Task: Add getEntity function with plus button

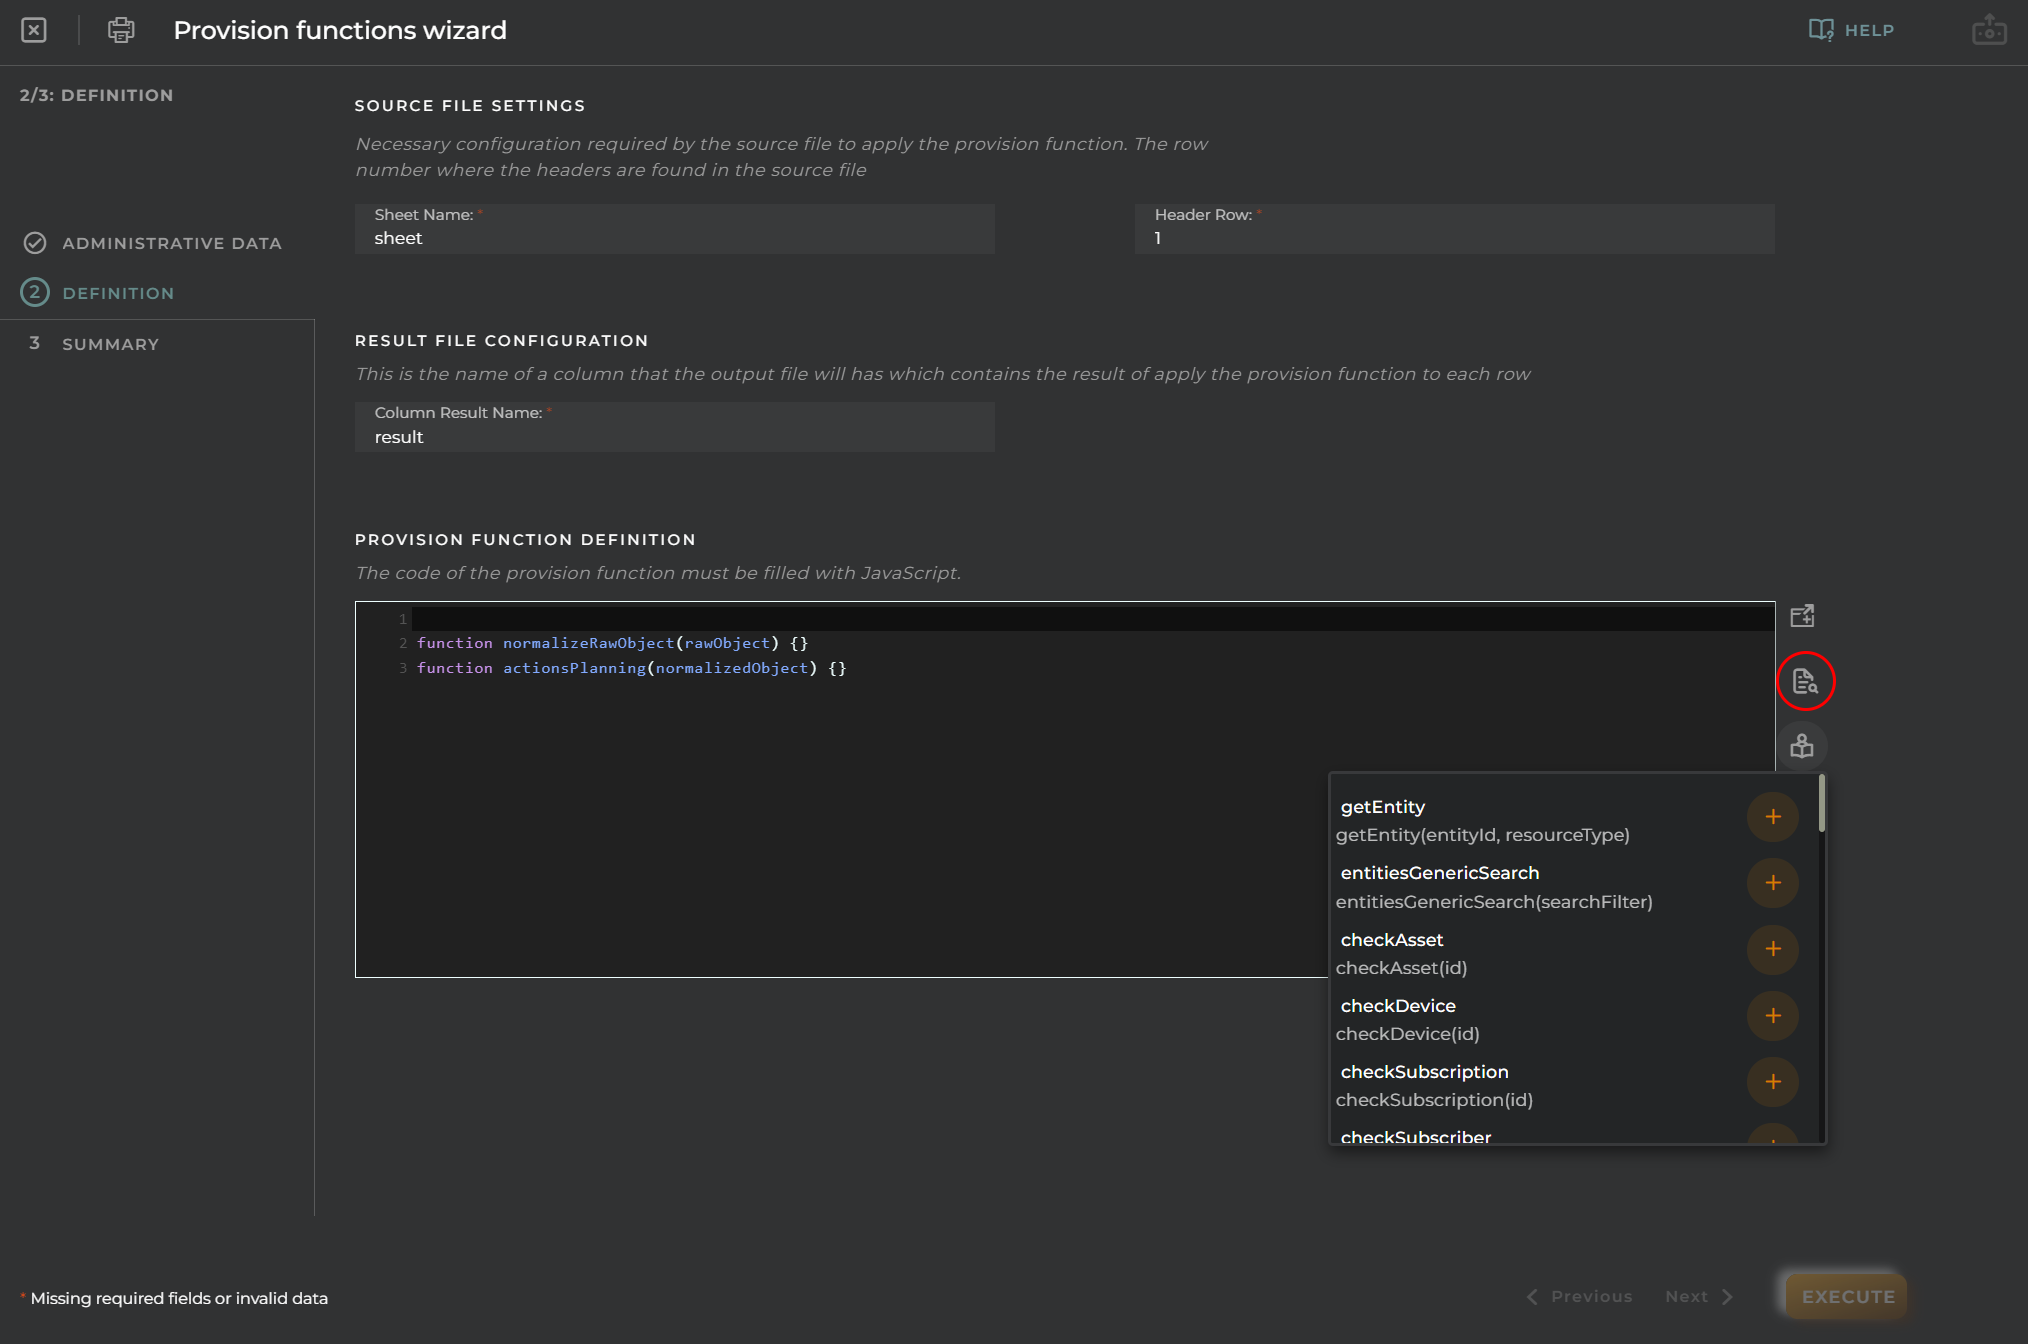Action: pos(1773,817)
